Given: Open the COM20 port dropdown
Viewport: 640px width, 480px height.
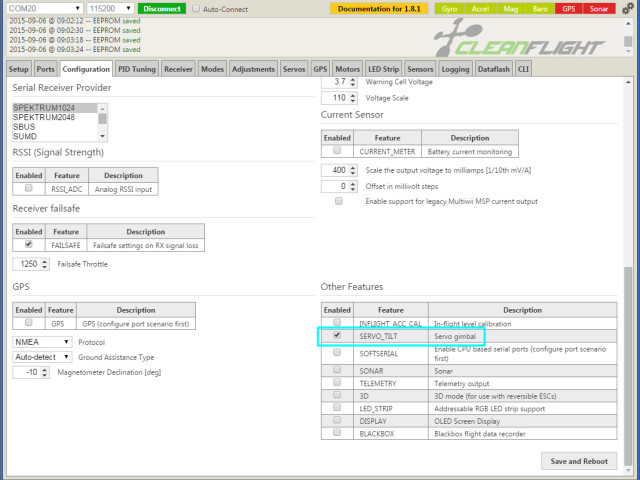Looking at the screenshot, I should pos(44,9).
